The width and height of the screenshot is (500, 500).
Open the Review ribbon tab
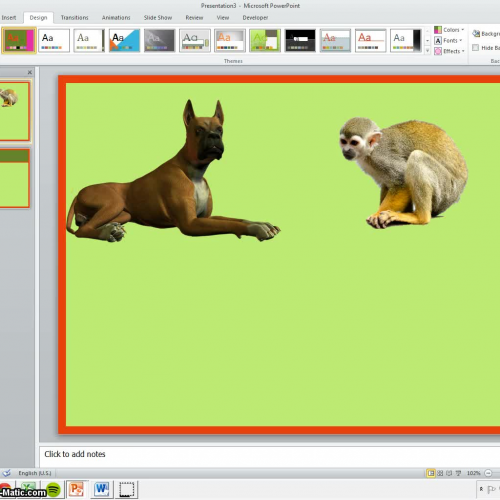194,18
